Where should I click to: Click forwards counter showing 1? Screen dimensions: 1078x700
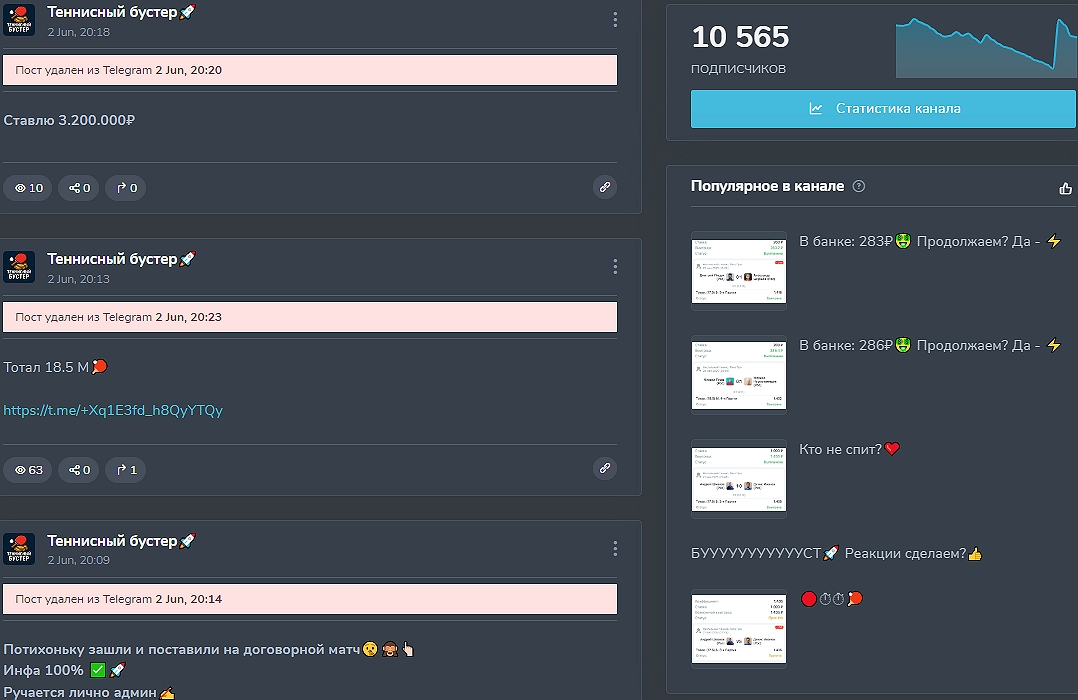click(126, 469)
